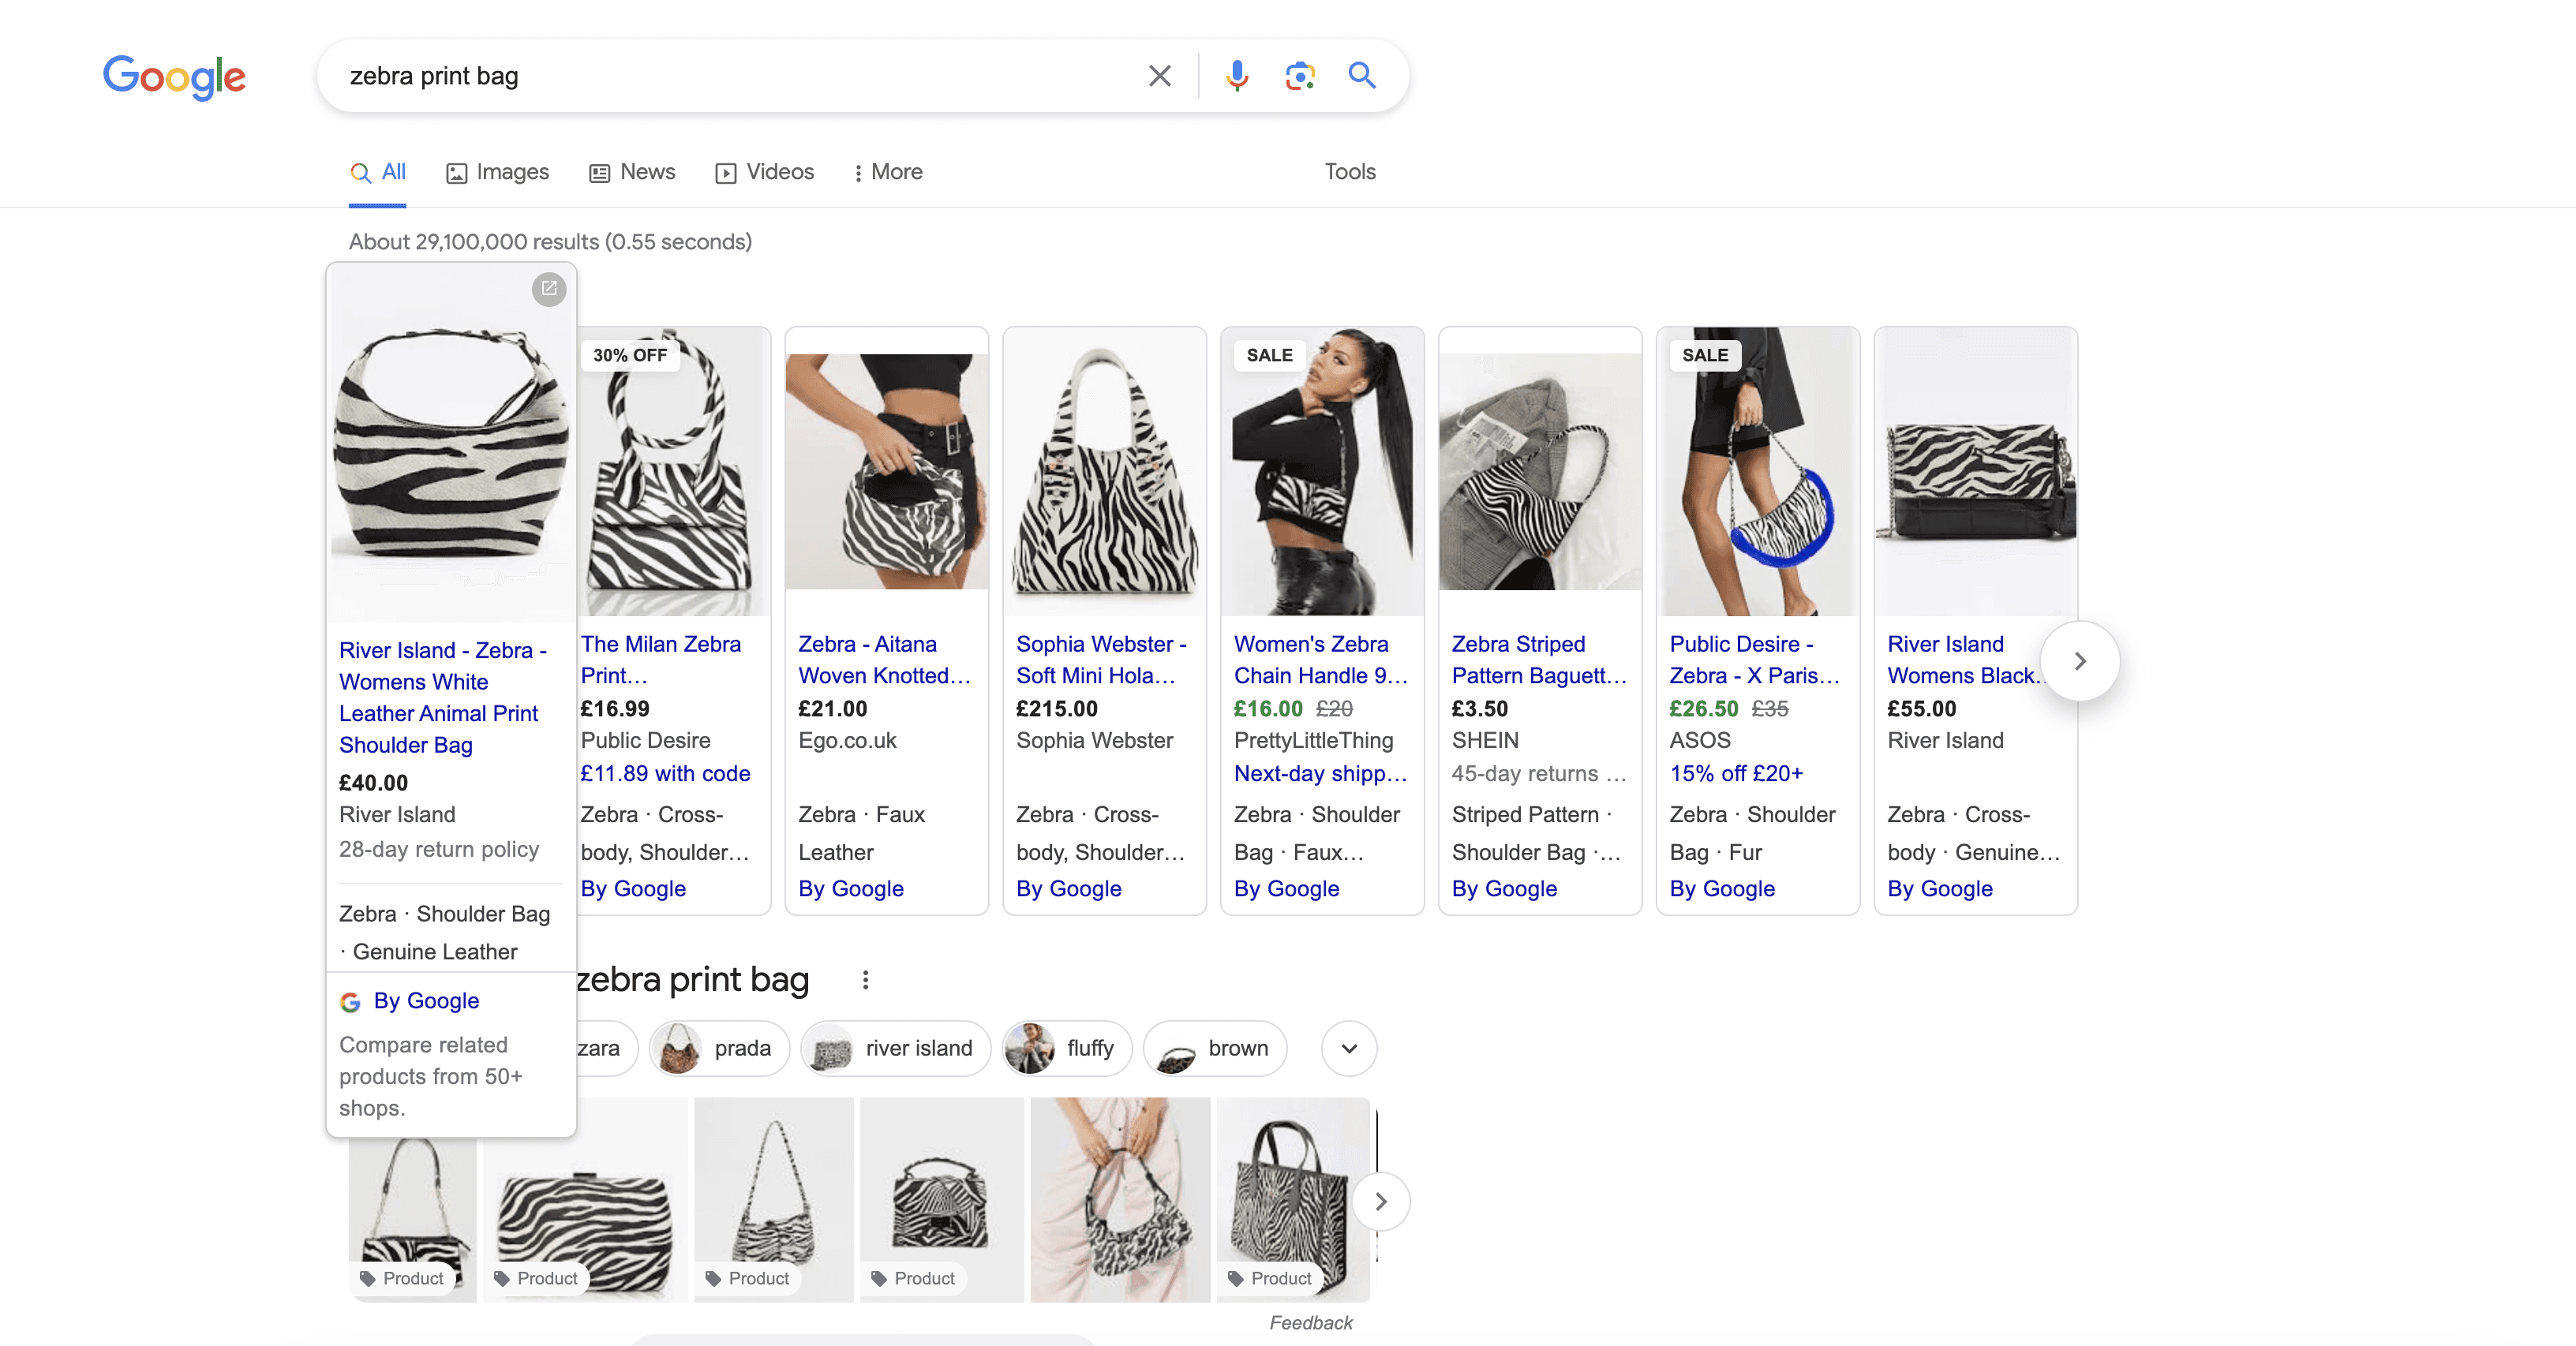Viewport: 2576px width, 1346px height.
Task: Show next shopping products with carousel arrow
Action: pos(2080,661)
